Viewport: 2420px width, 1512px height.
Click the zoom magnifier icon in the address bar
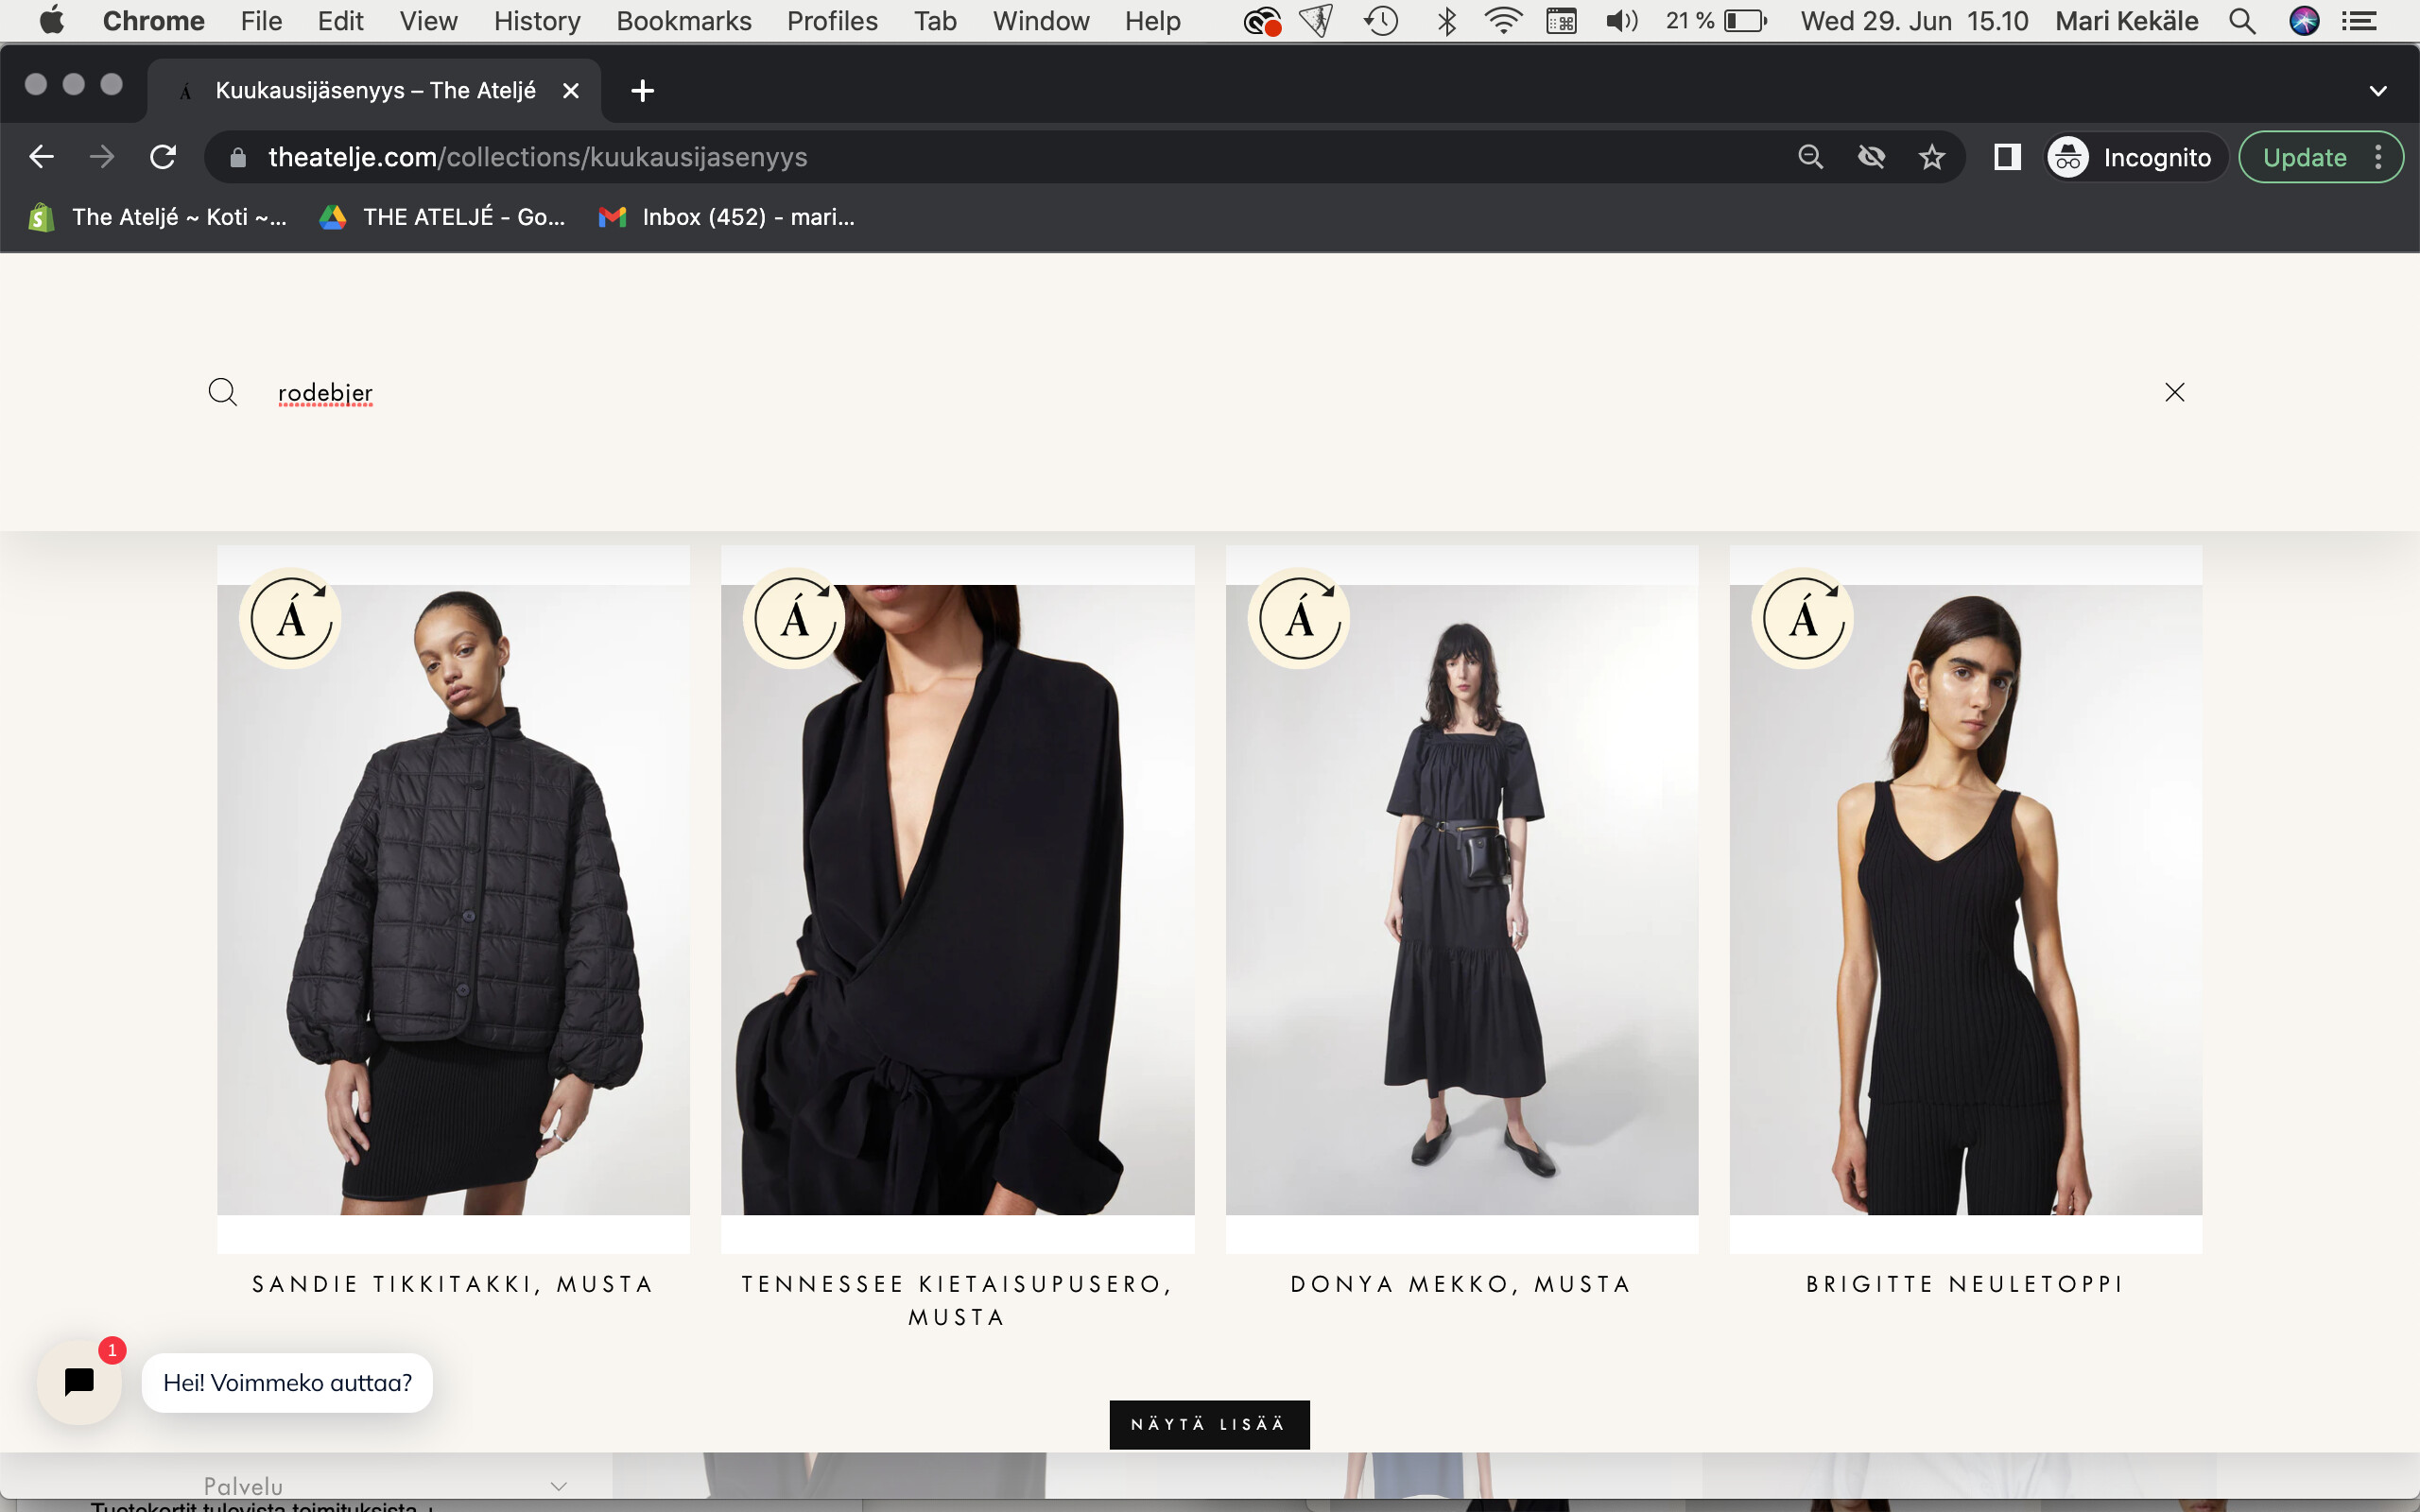point(1810,157)
